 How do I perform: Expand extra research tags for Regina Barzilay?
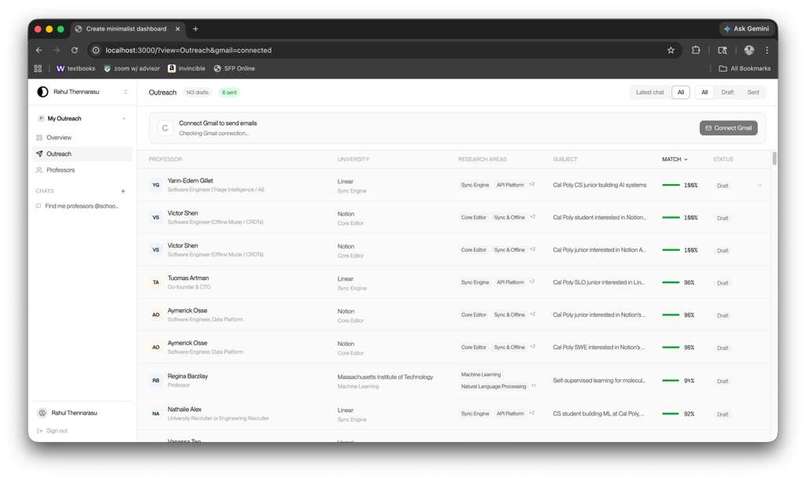click(533, 386)
